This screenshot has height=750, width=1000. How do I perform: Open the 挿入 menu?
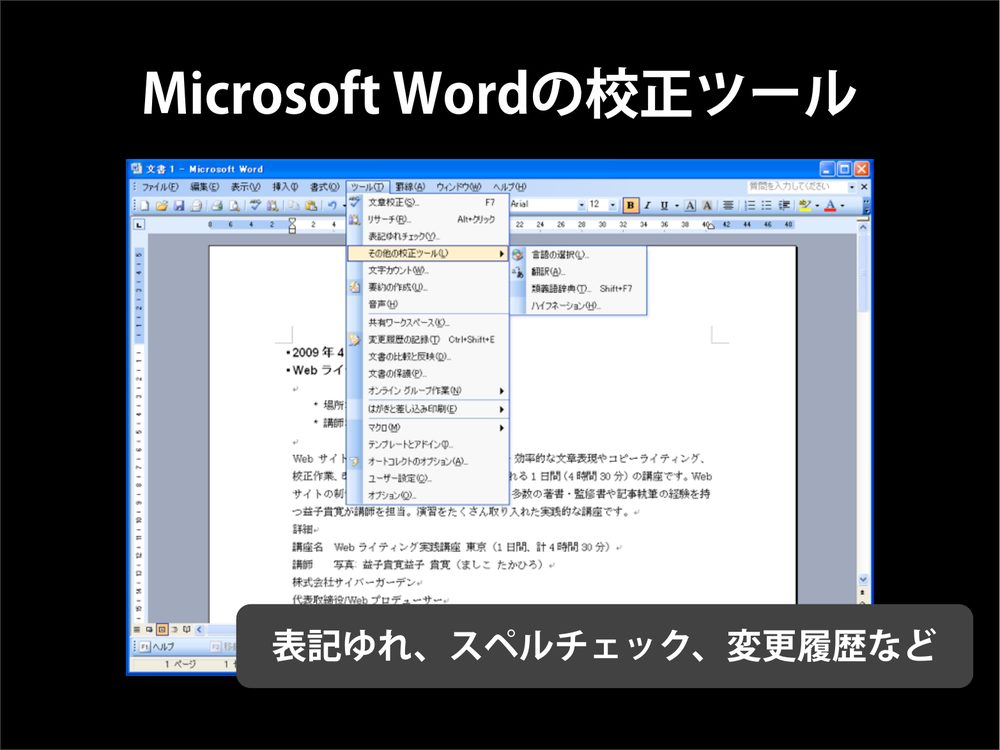pos(285,187)
